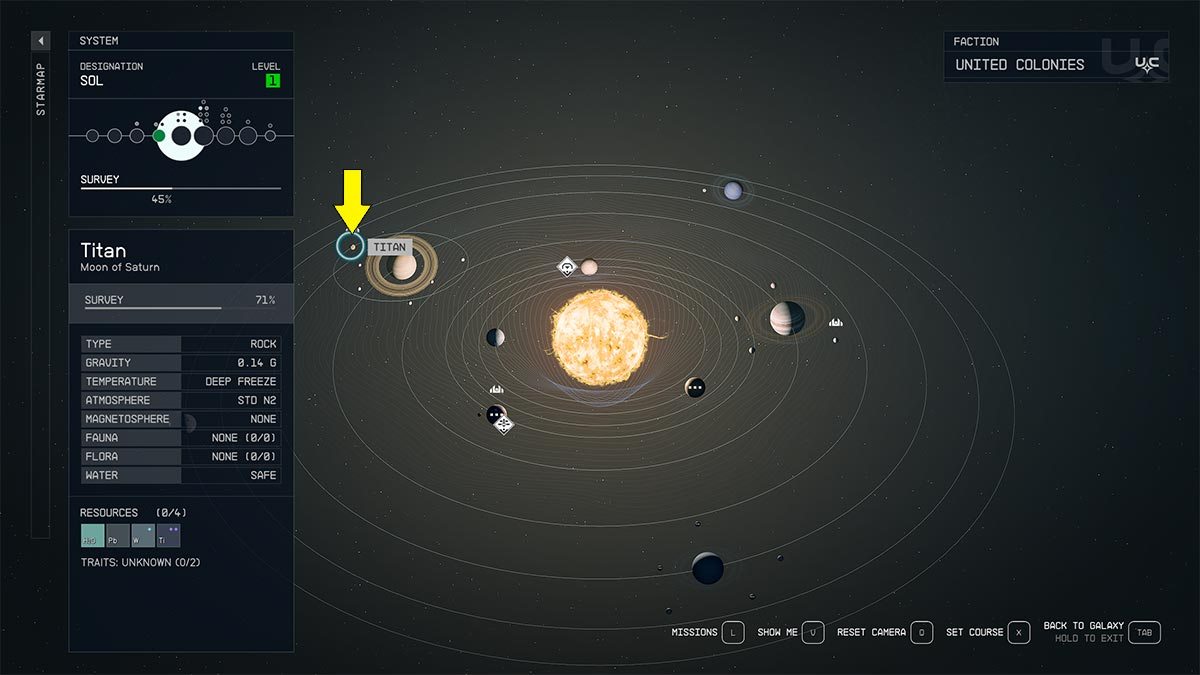Click the Ti titanium resource swatch
Image resolution: width=1200 pixels, height=675 pixels.
coord(169,536)
